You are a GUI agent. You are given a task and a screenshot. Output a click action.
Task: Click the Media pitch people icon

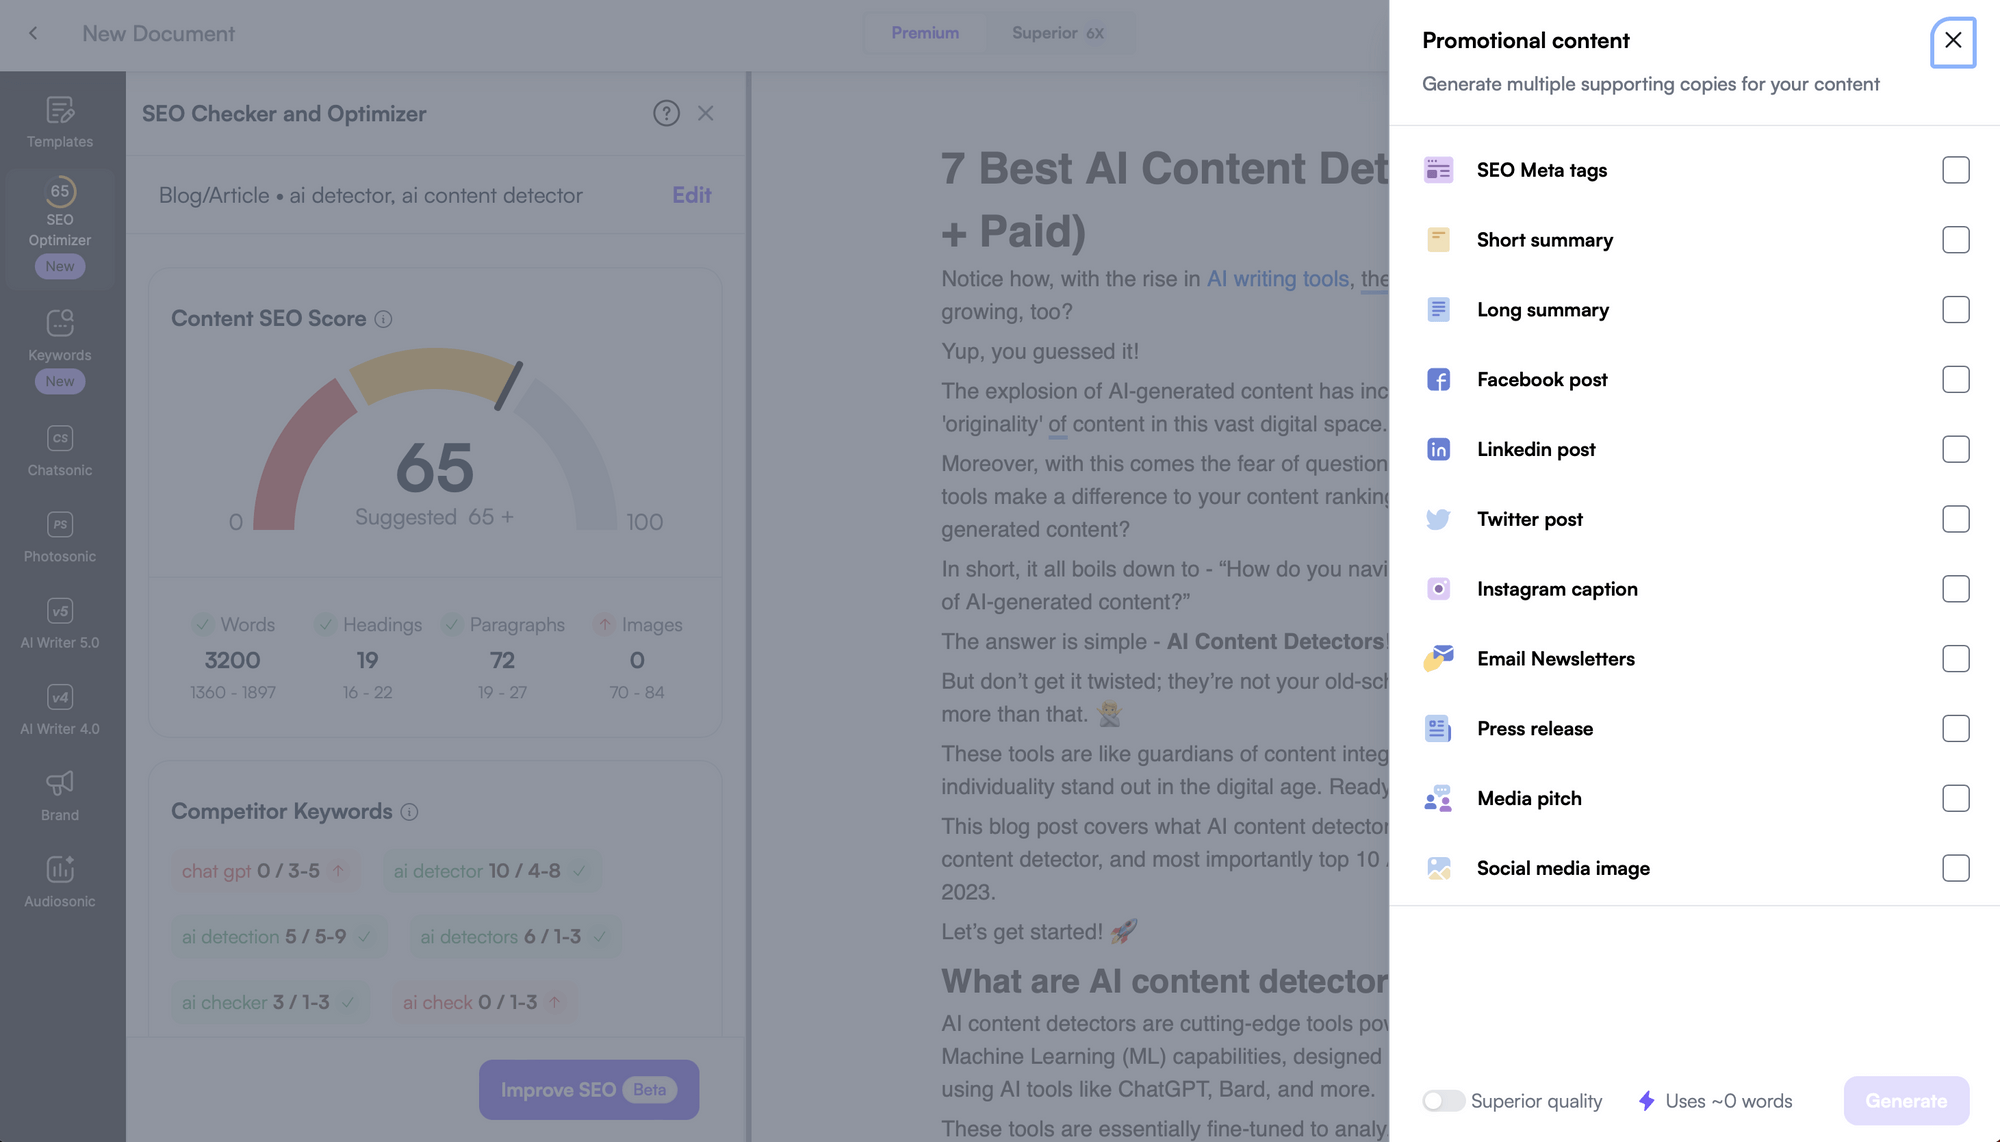tap(1438, 798)
